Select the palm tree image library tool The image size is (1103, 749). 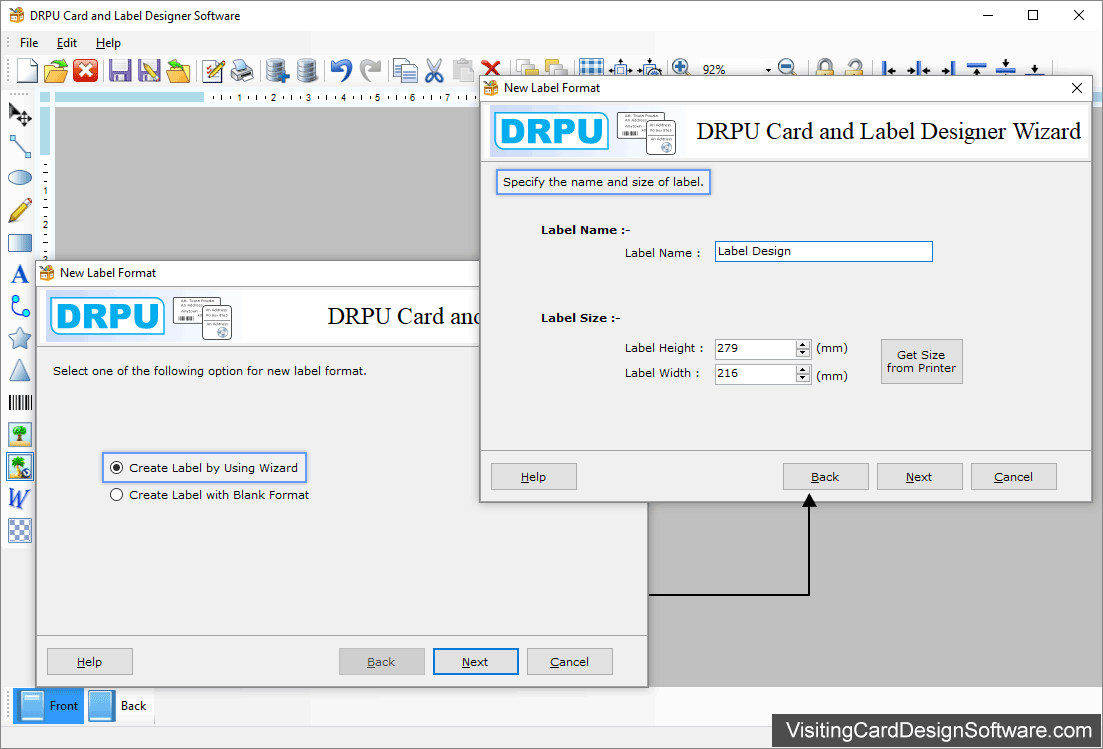click(20, 466)
